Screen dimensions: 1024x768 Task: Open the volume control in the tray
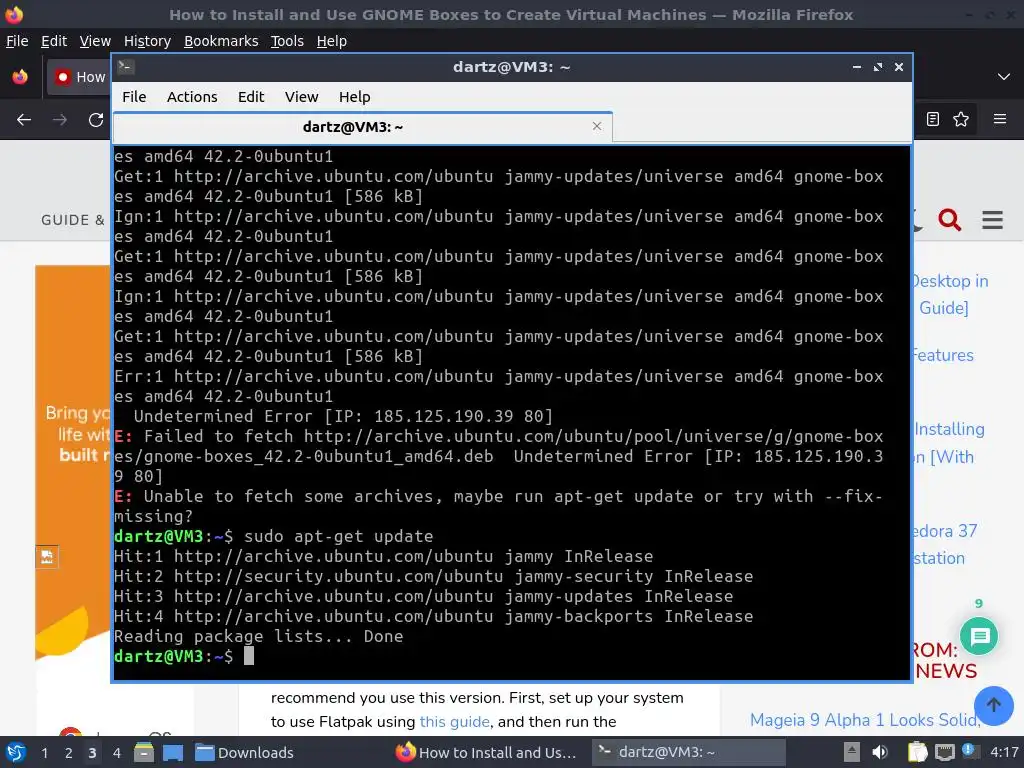tap(881, 752)
